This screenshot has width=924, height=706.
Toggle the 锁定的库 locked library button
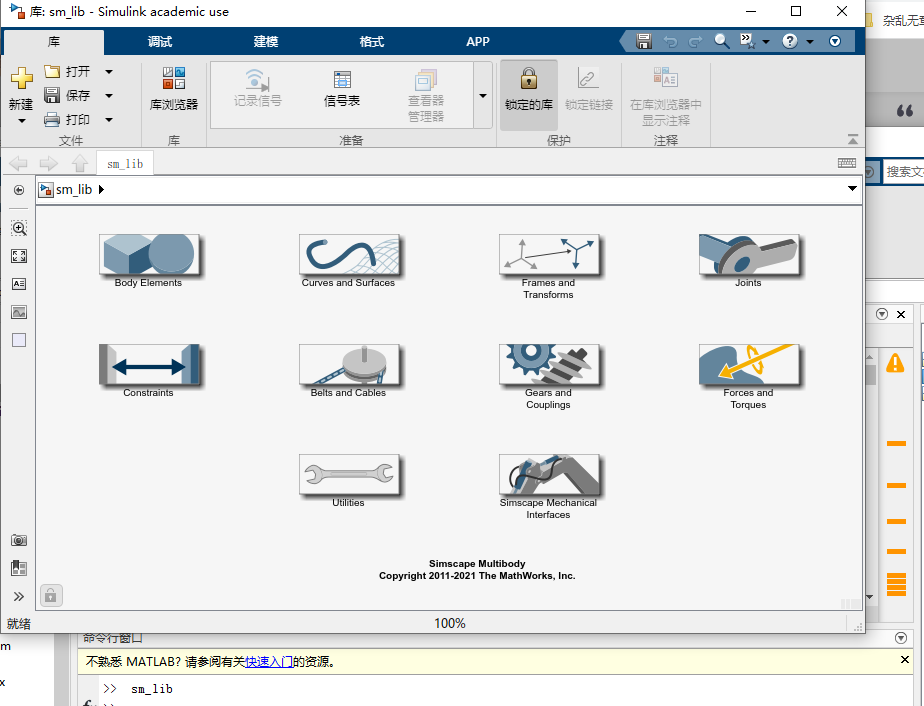(x=529, y=94)
